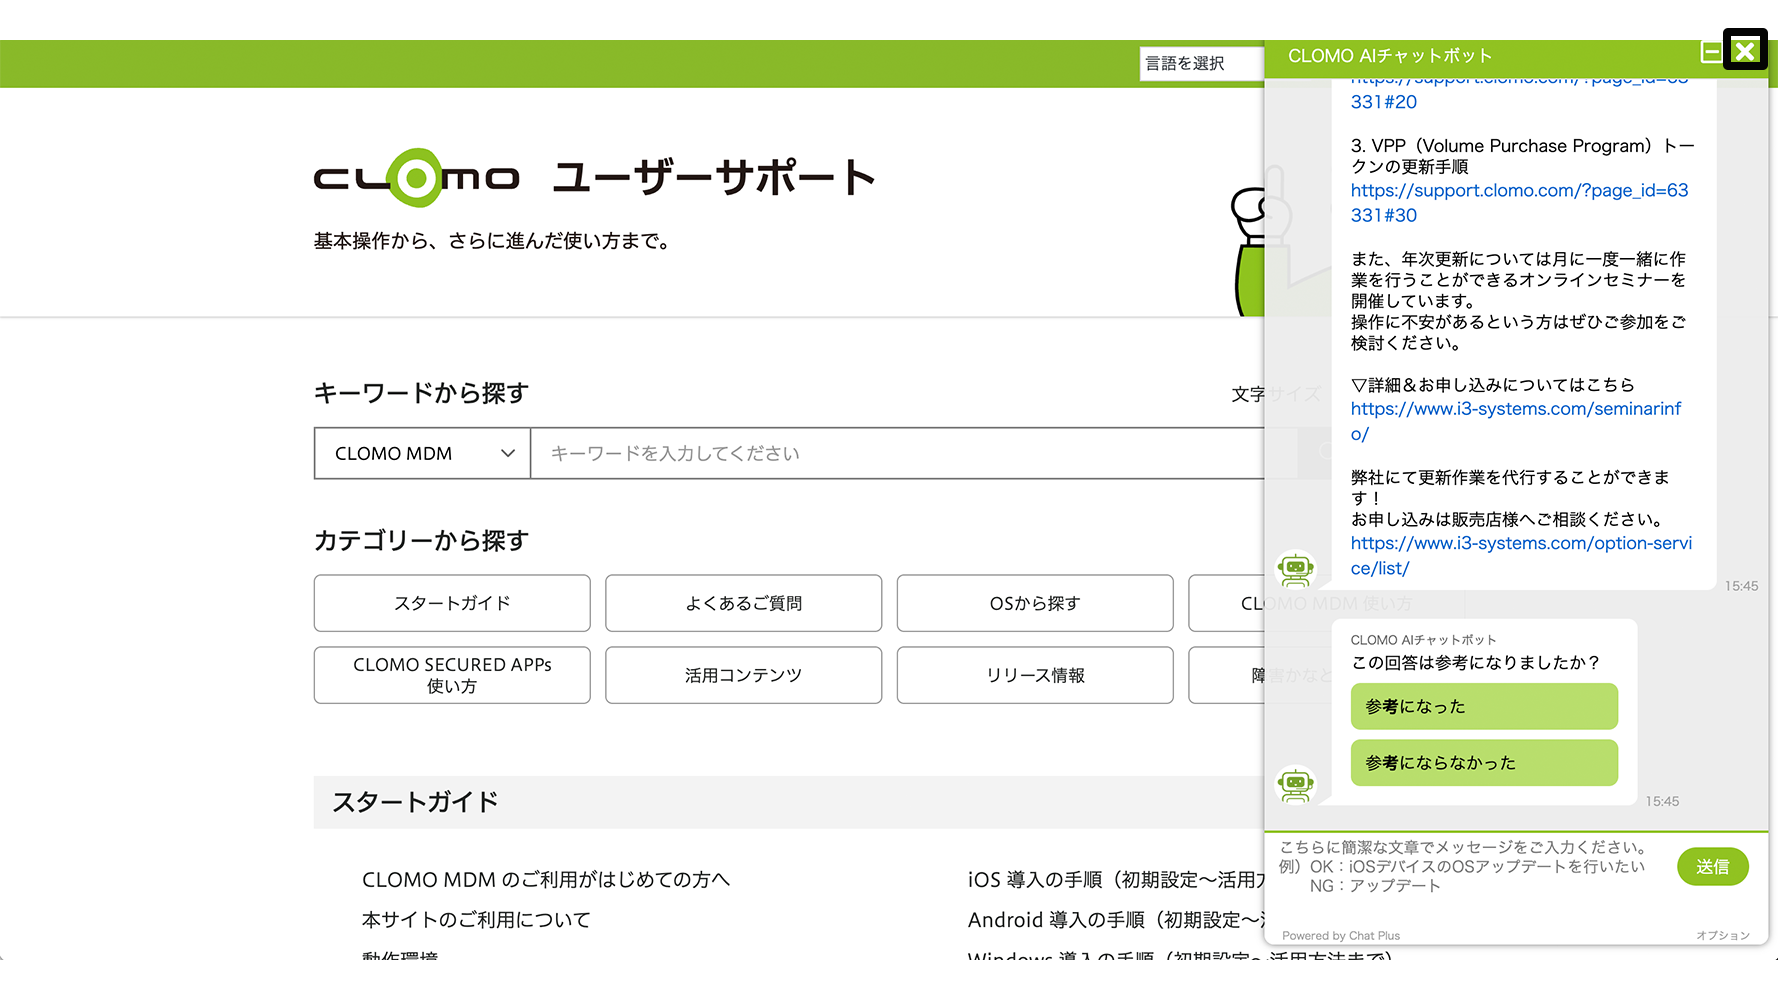The width and height of the screenshot is (1778, 1000).
Task: Select 参考になった feedback button
Action: tap(1484, 706)
